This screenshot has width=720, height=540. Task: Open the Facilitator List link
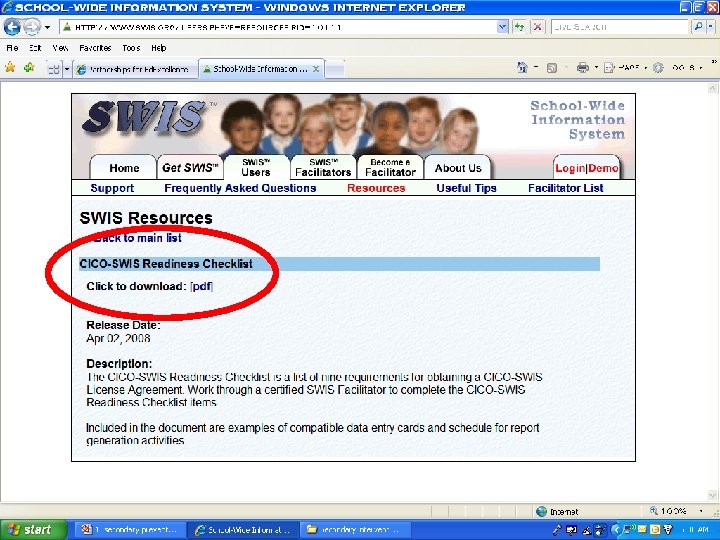tap(566, 188)
